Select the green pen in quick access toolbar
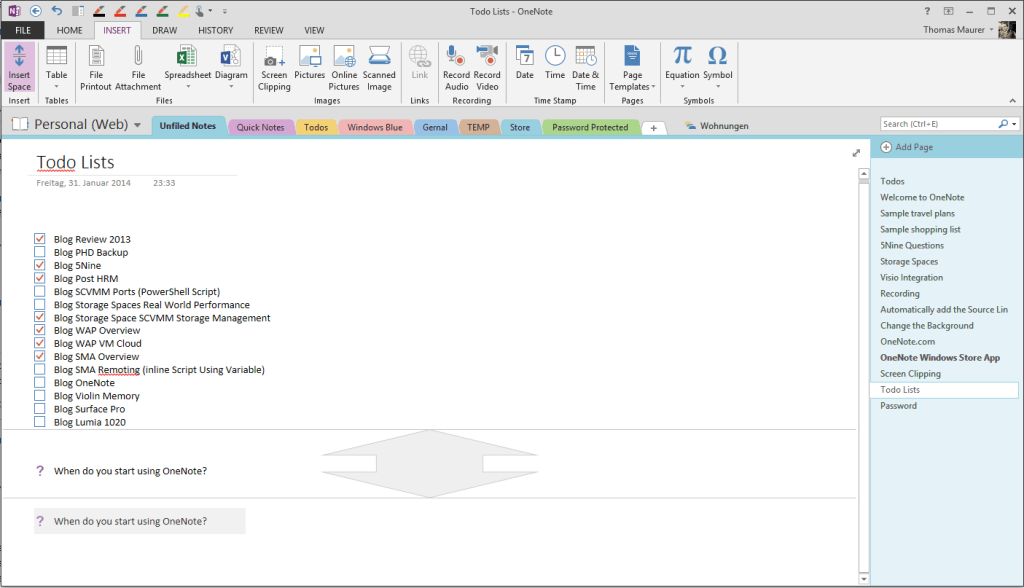Viewport: 1024px width, 588px height. click(163, 10)
